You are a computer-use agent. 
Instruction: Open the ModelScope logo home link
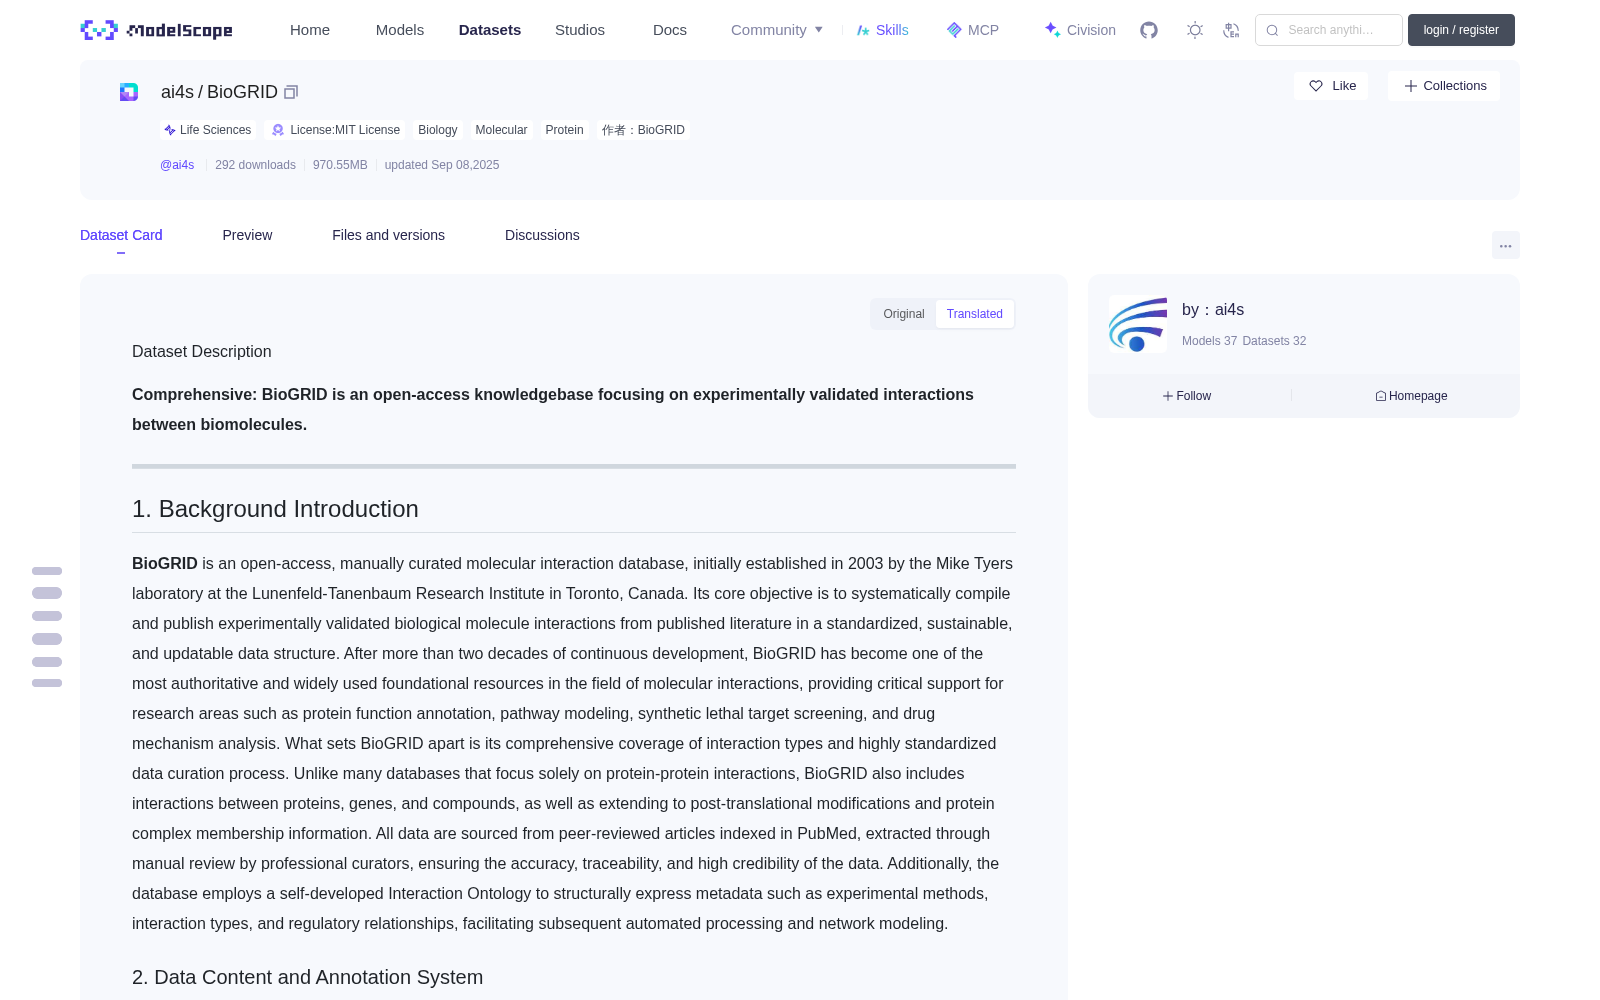pos(156,30)
